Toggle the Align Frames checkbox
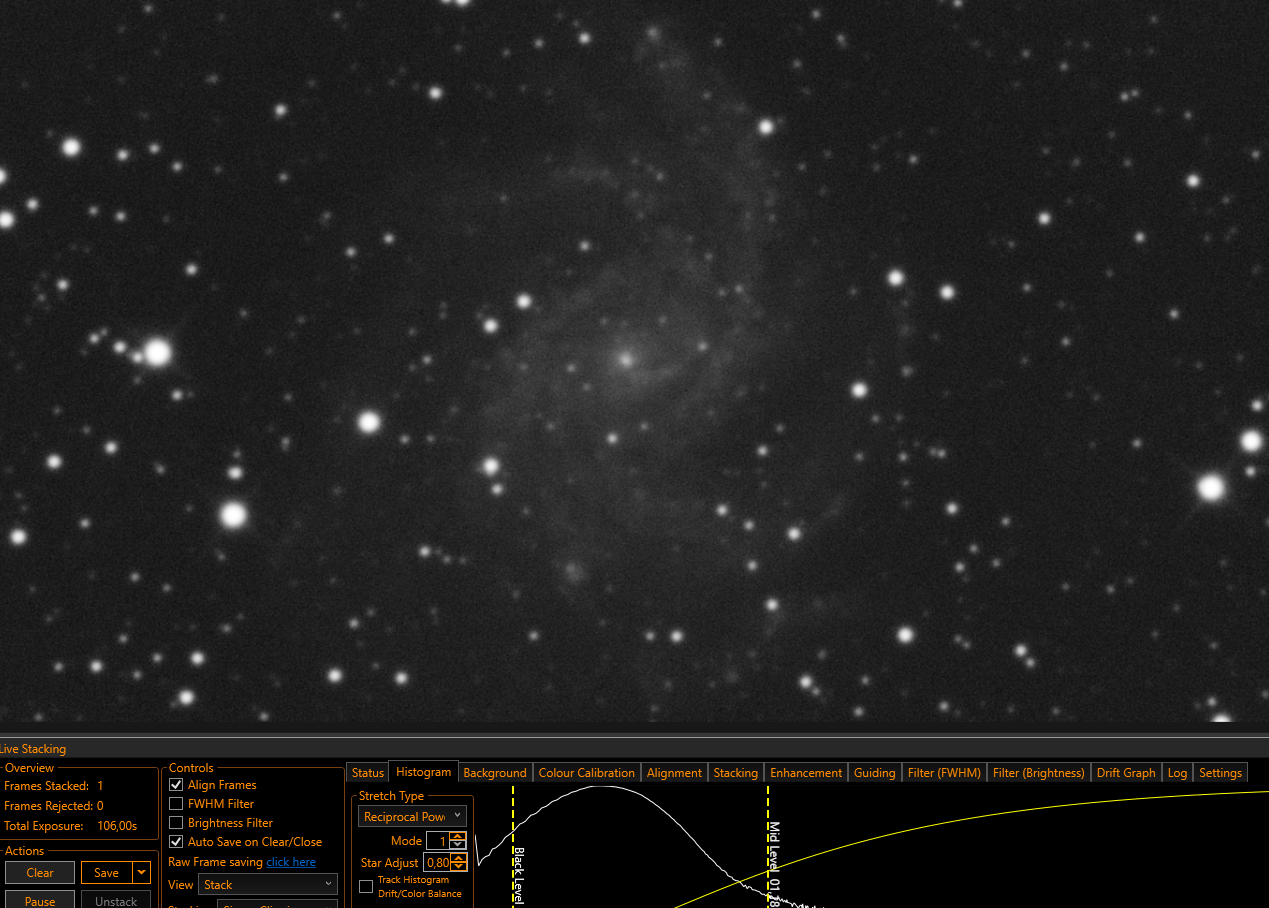Screen dimensions: 1269x908 coord(176,785)
